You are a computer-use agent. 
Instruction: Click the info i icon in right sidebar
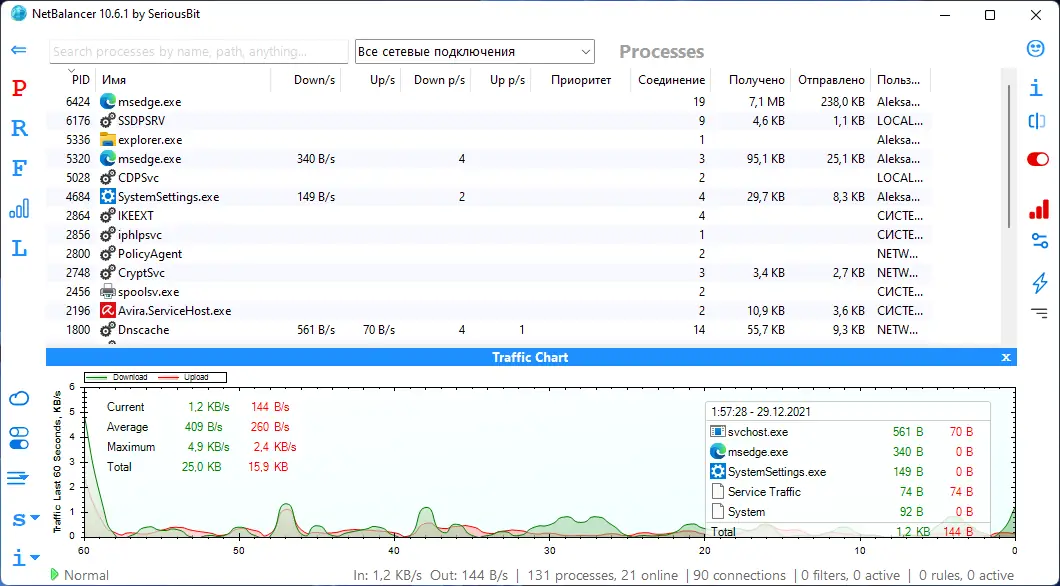pyautogui.click(x=1036, y=88)
